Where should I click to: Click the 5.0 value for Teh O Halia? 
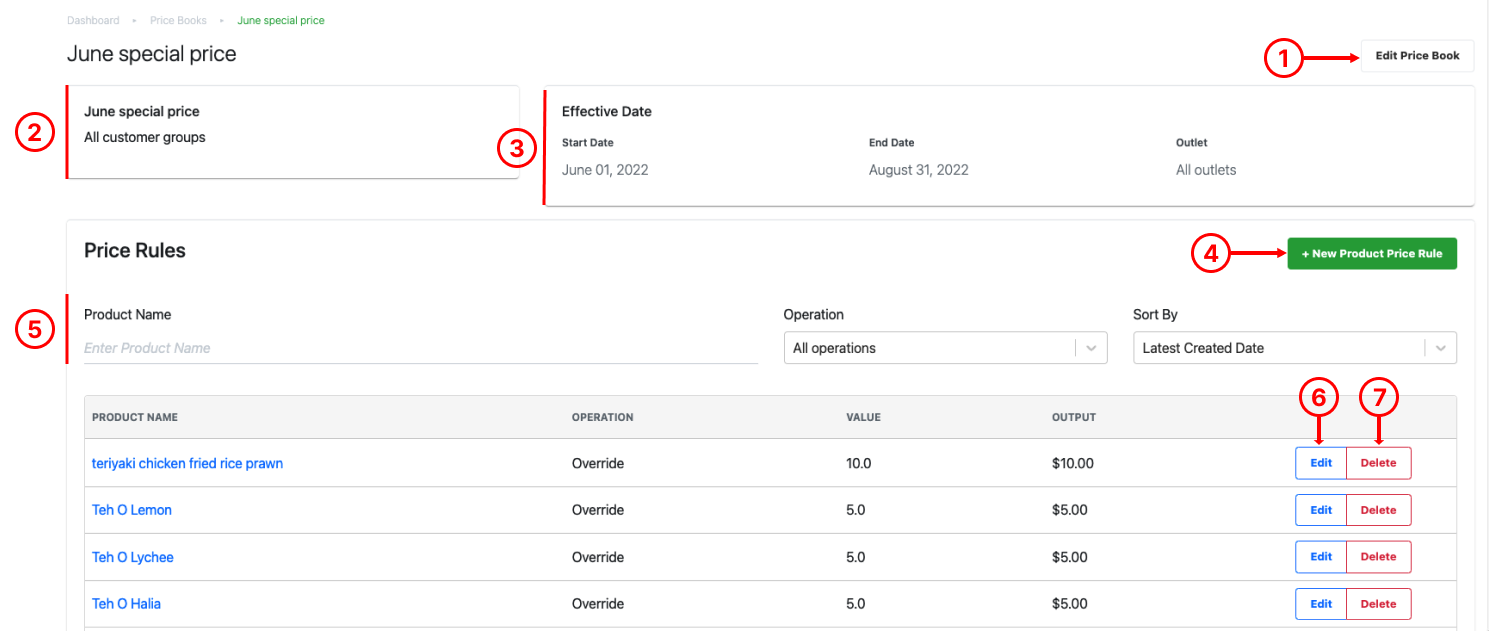[856, 604]
